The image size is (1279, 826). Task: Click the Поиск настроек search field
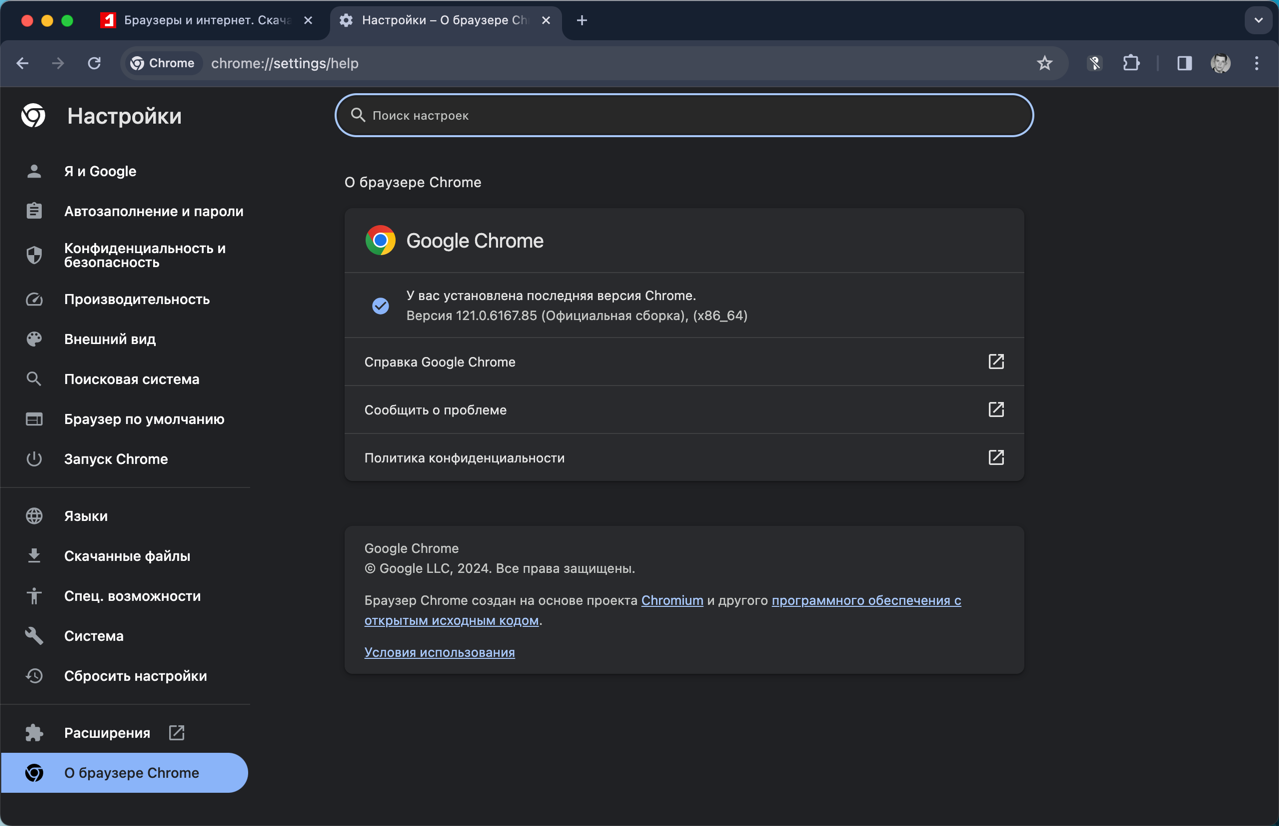pos(684,115)
